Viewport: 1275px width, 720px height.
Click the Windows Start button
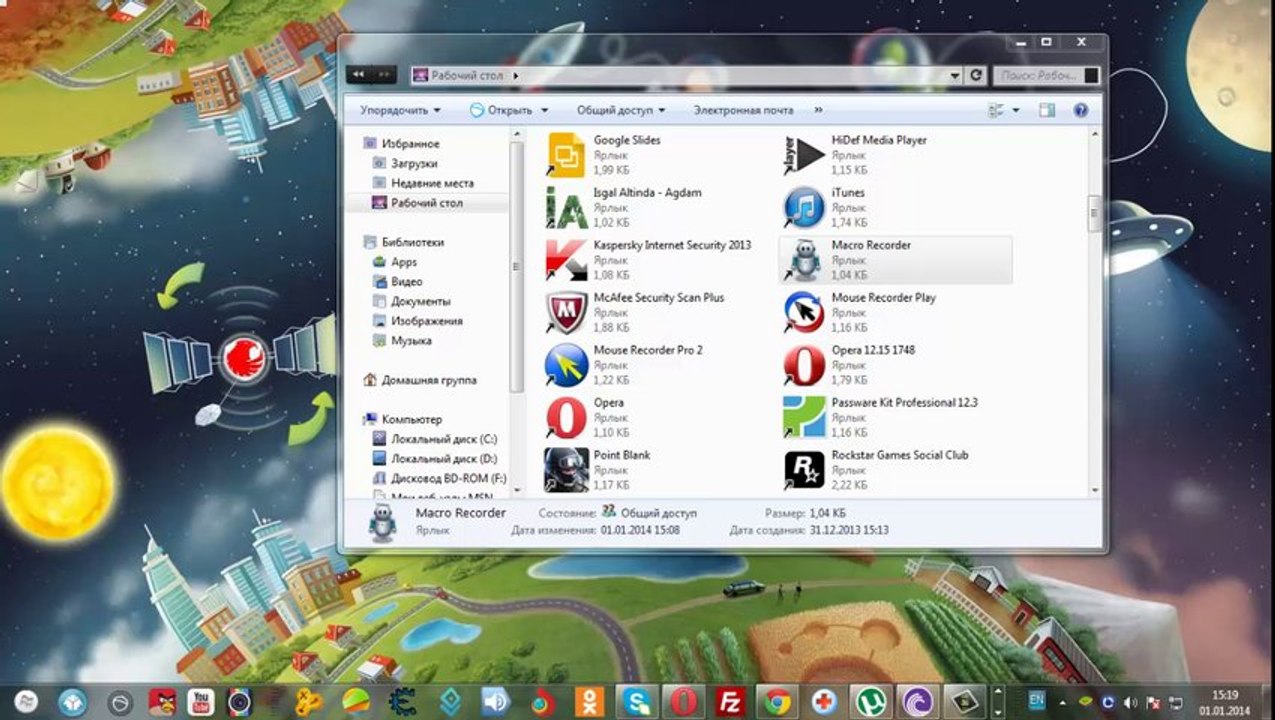pos(26,702)
